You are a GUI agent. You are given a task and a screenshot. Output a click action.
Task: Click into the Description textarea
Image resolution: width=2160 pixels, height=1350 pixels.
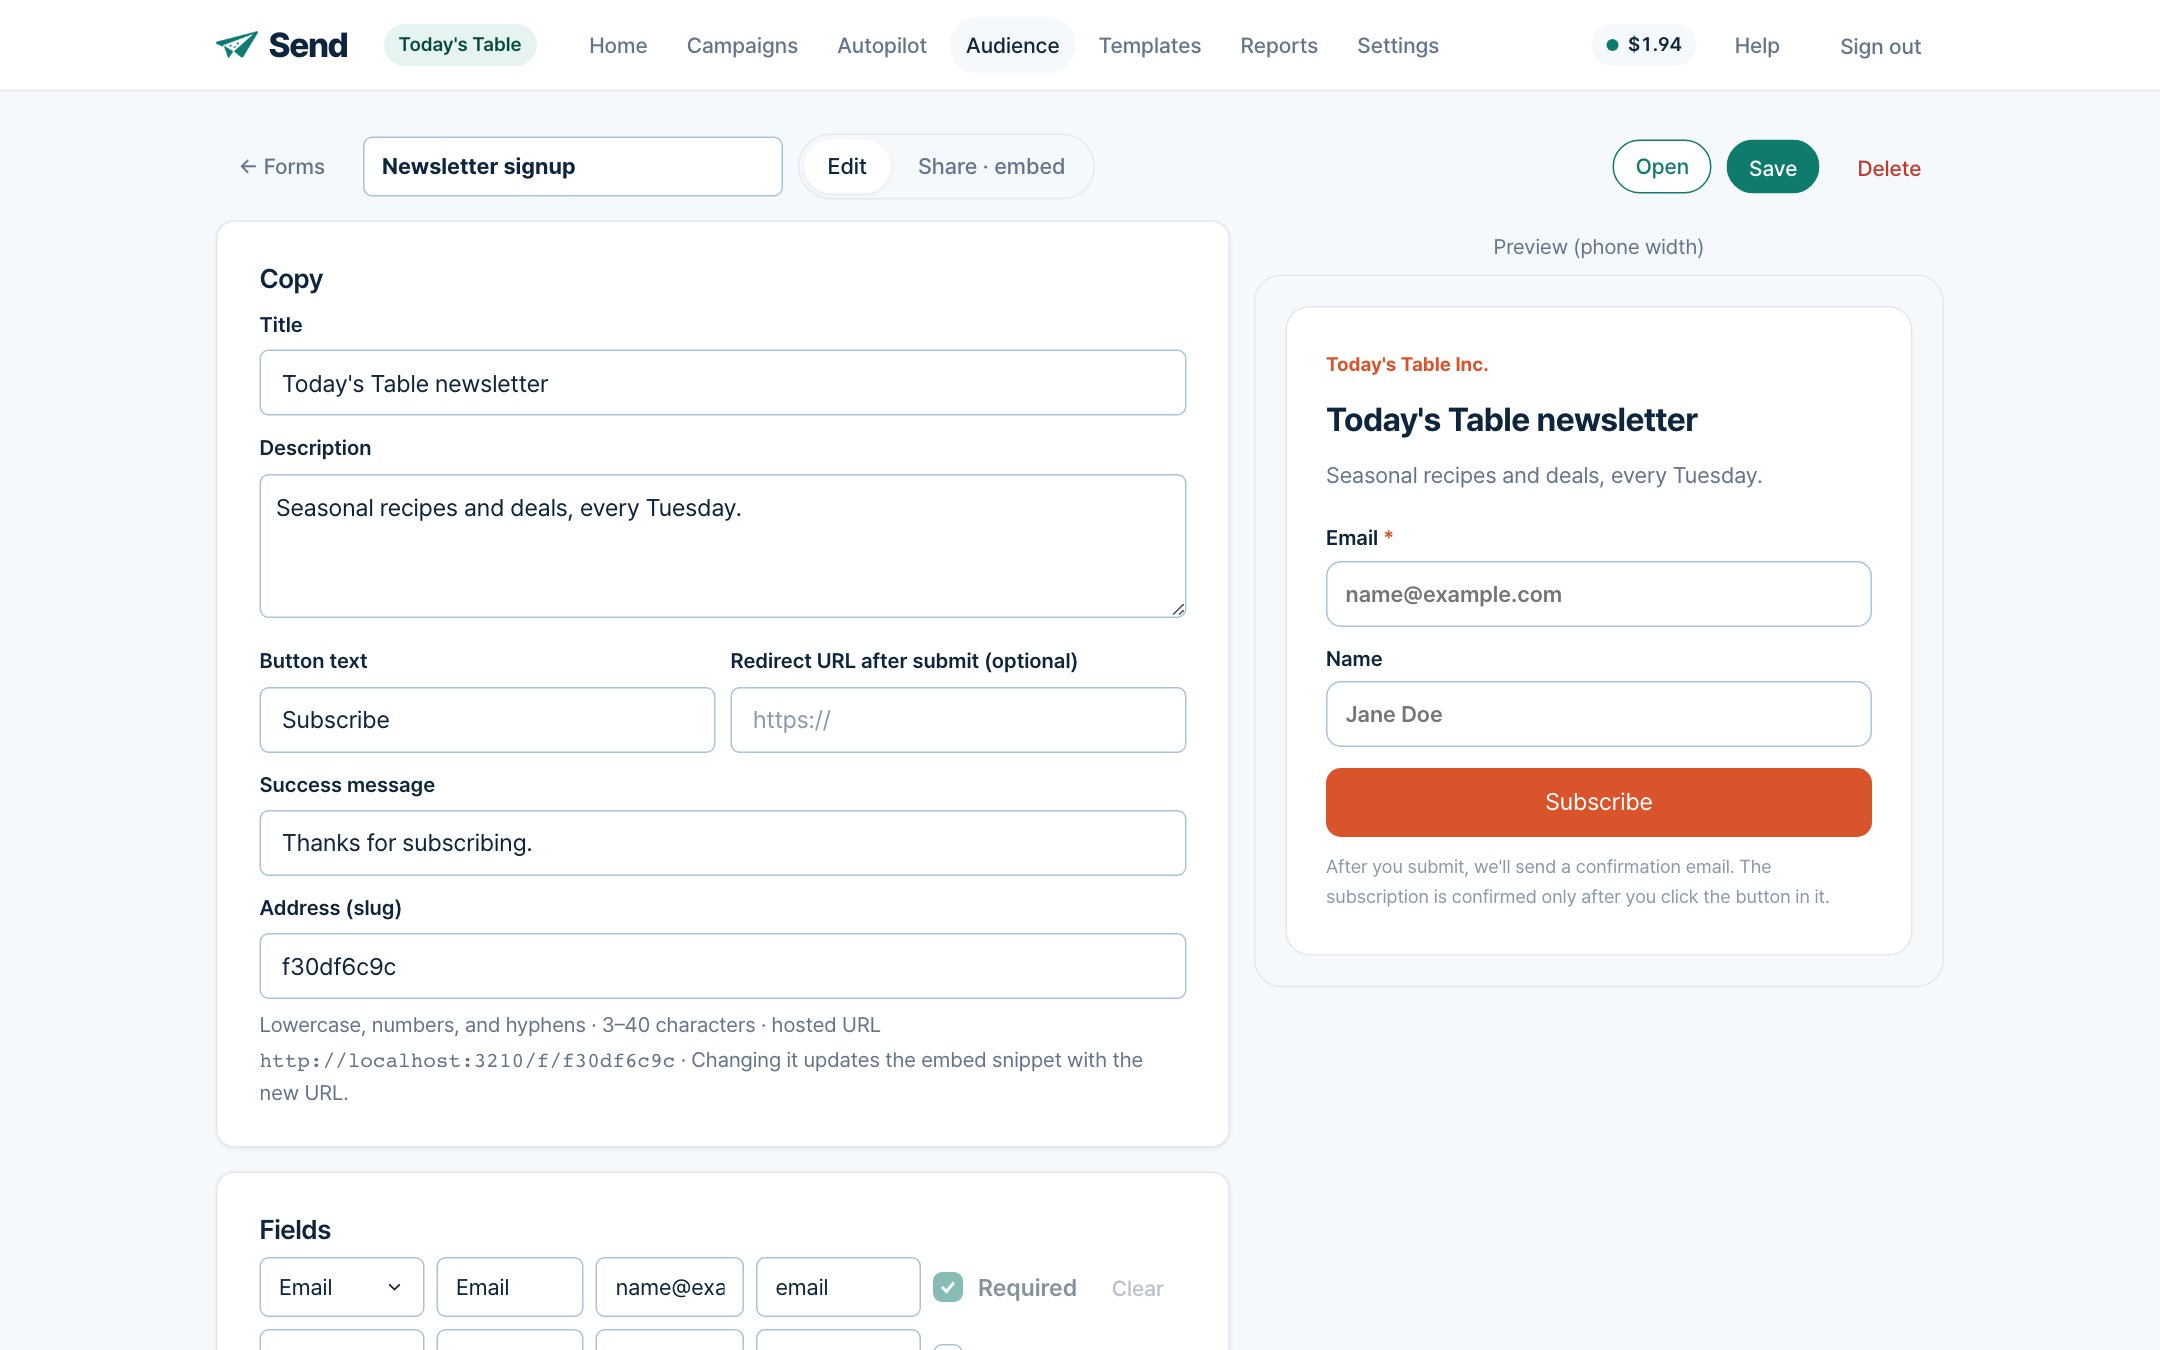coord(723,546)
